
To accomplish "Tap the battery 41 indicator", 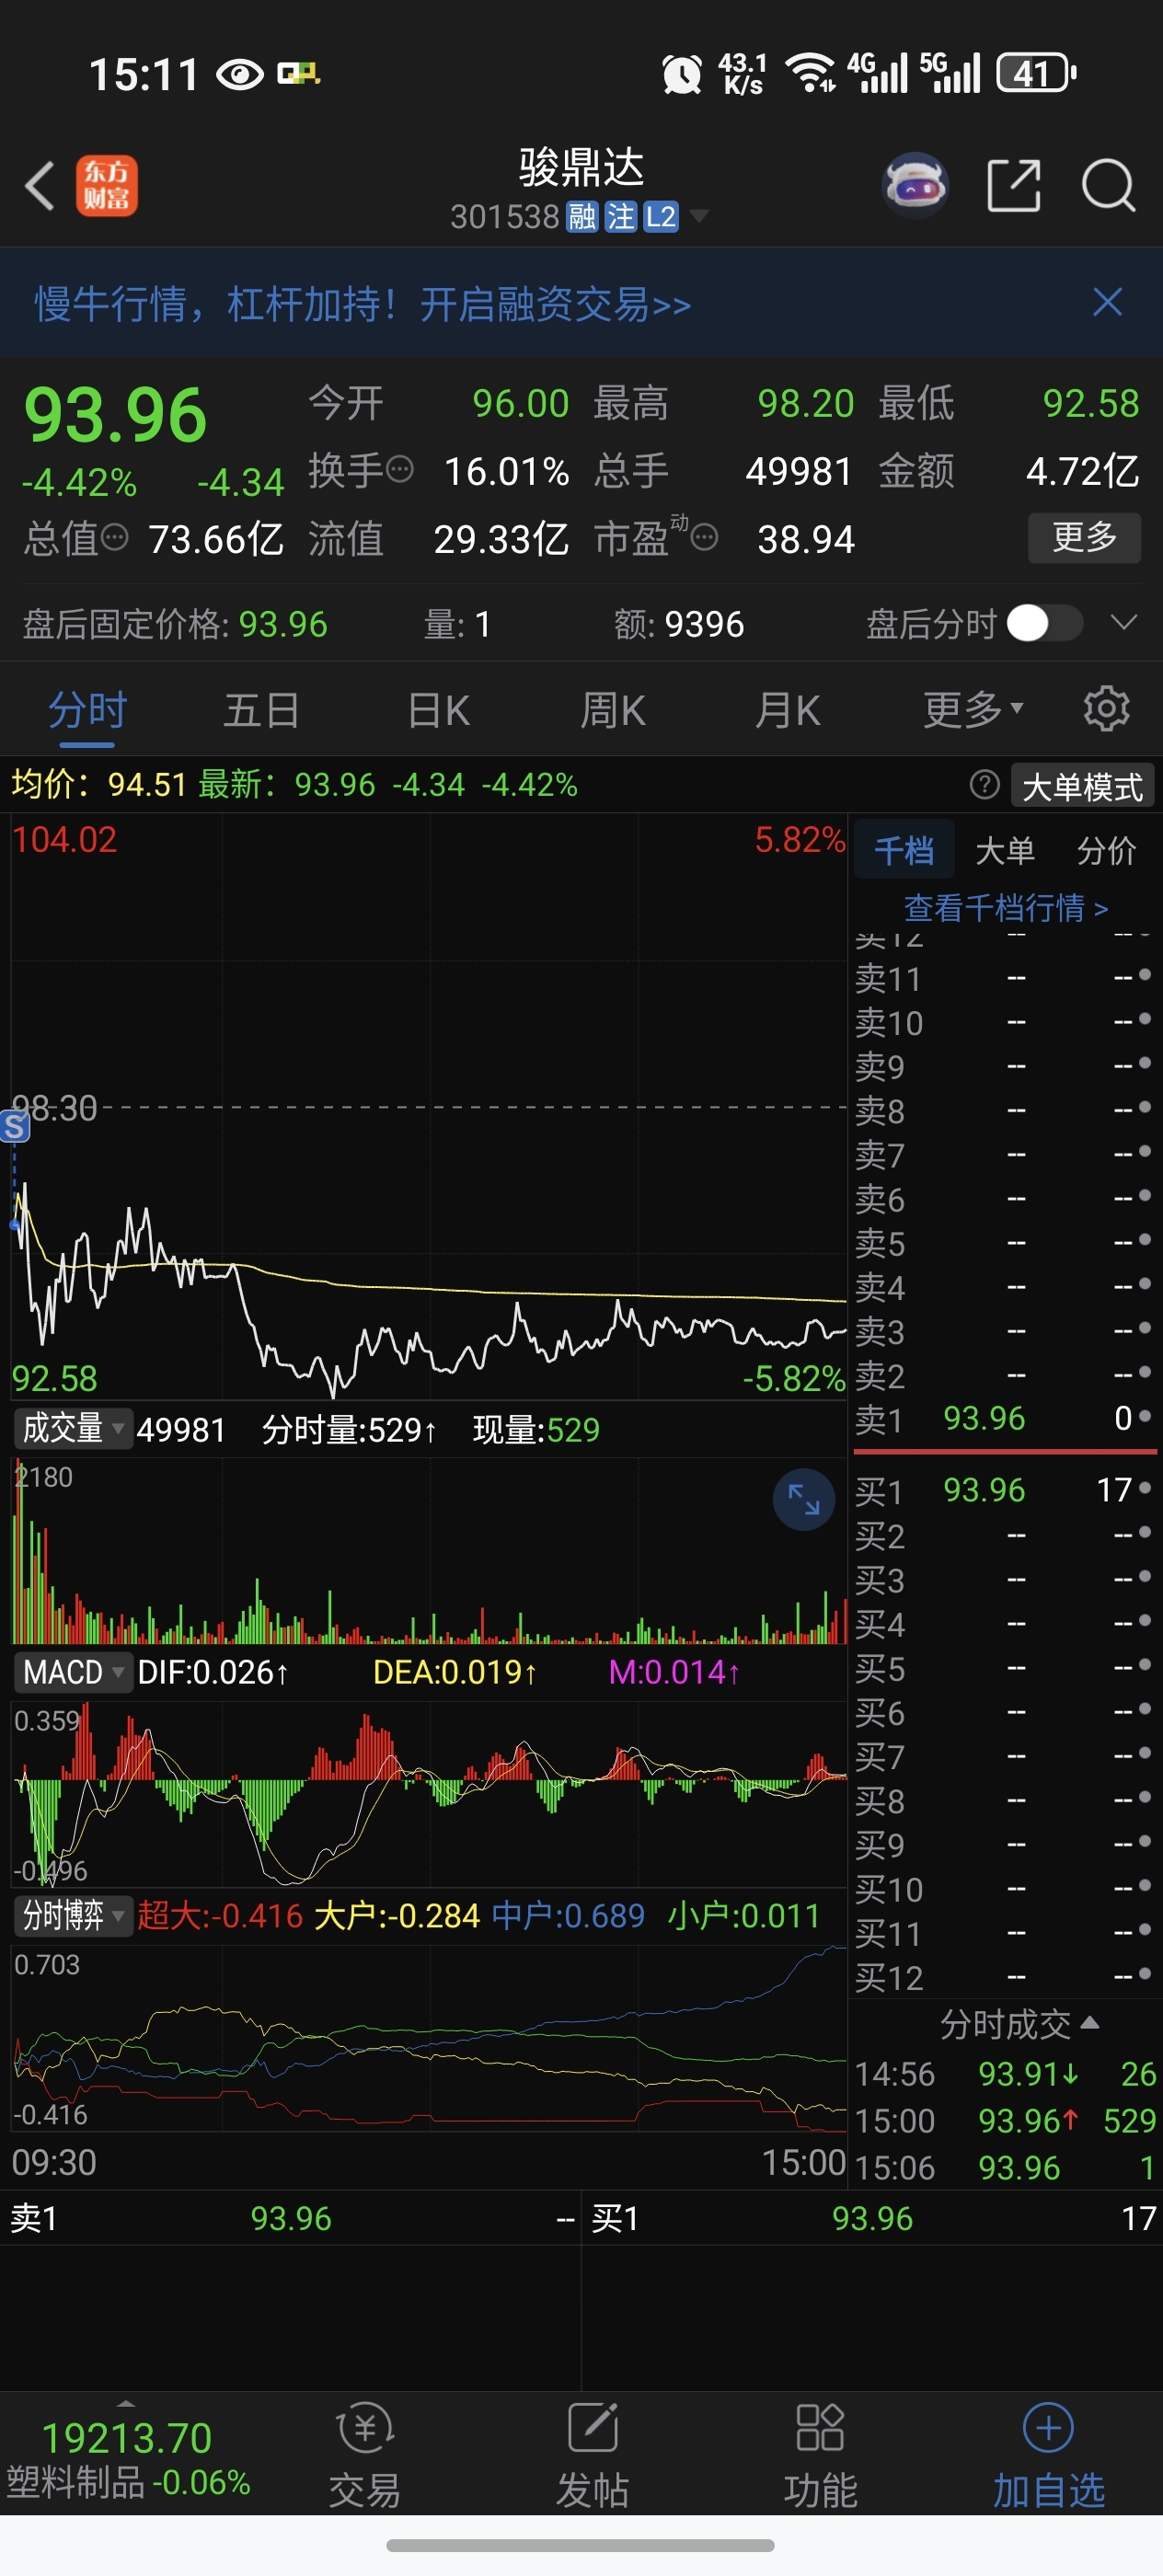I will 1036,73.
